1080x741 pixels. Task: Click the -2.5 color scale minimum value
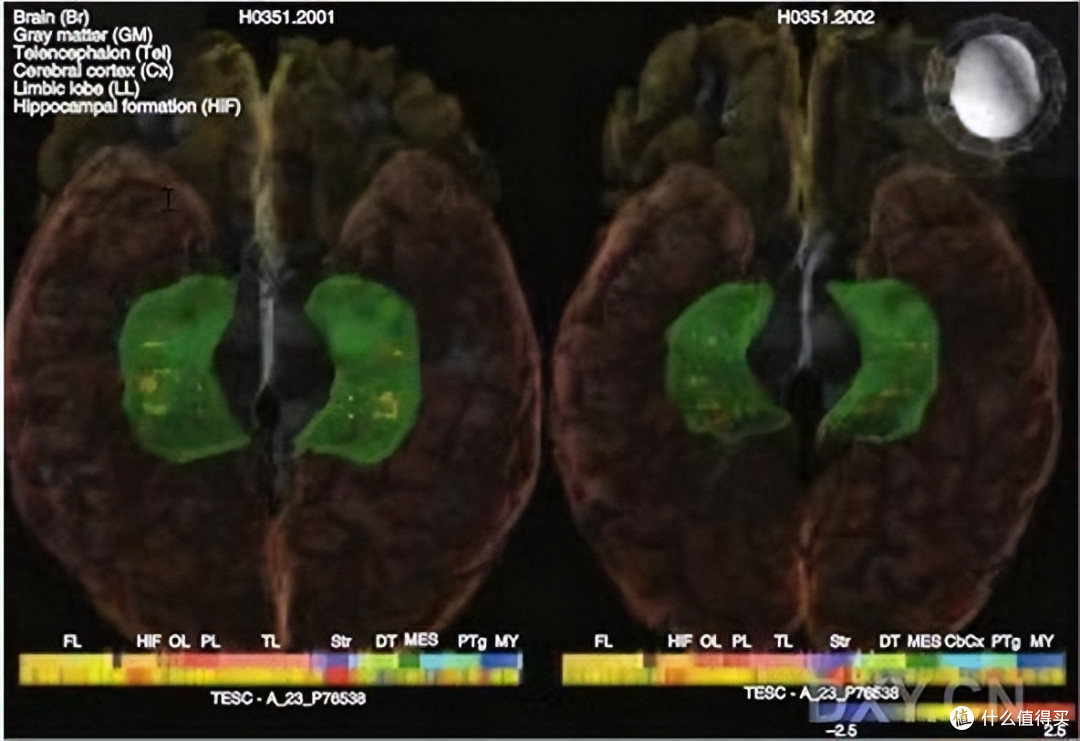tap(840, 731)
